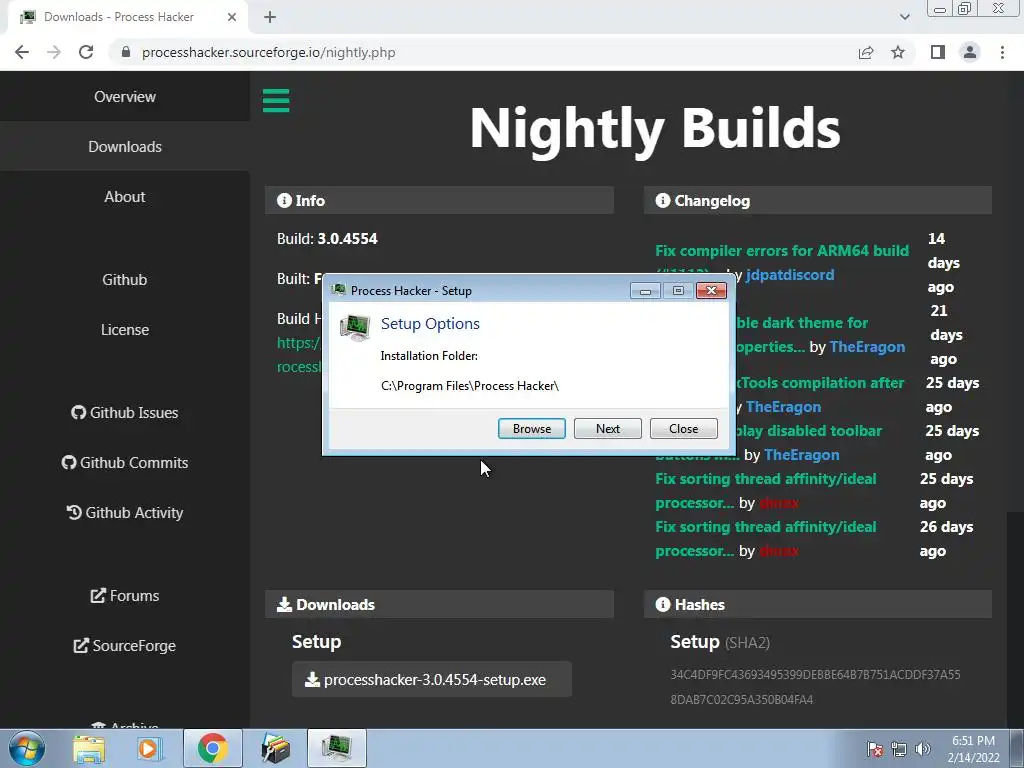Click the share page icon in address bar
The width and height of the screenshot is (1024, 768).
(x=866, y=52)
